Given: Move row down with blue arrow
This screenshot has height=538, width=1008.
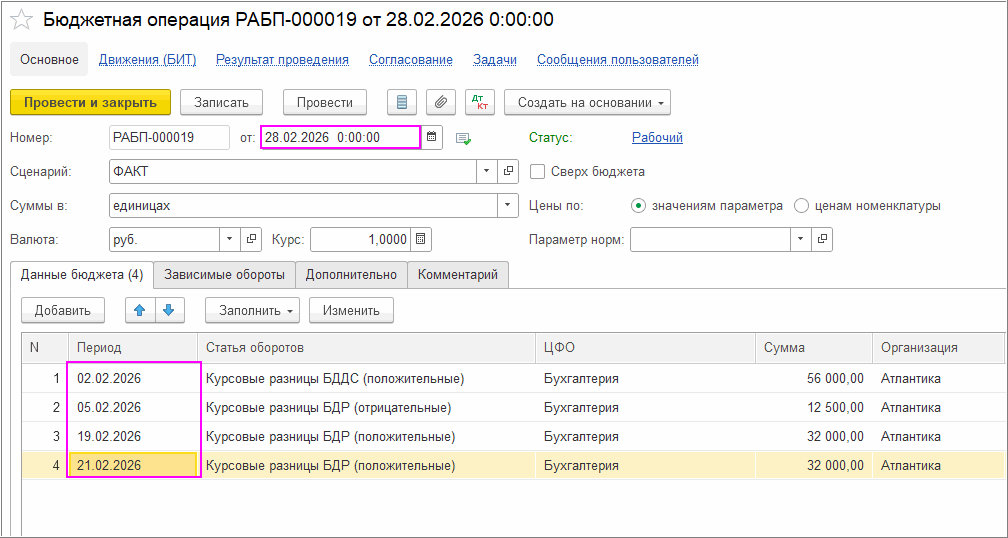Looking at the screenshot, I should (169, 310).
